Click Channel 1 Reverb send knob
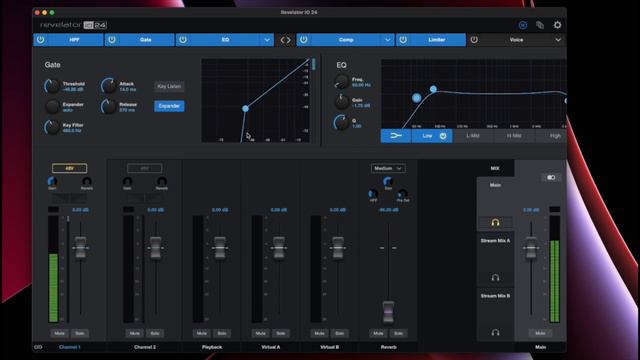Screen dimensions: 640x360 [x=87, y=181]
